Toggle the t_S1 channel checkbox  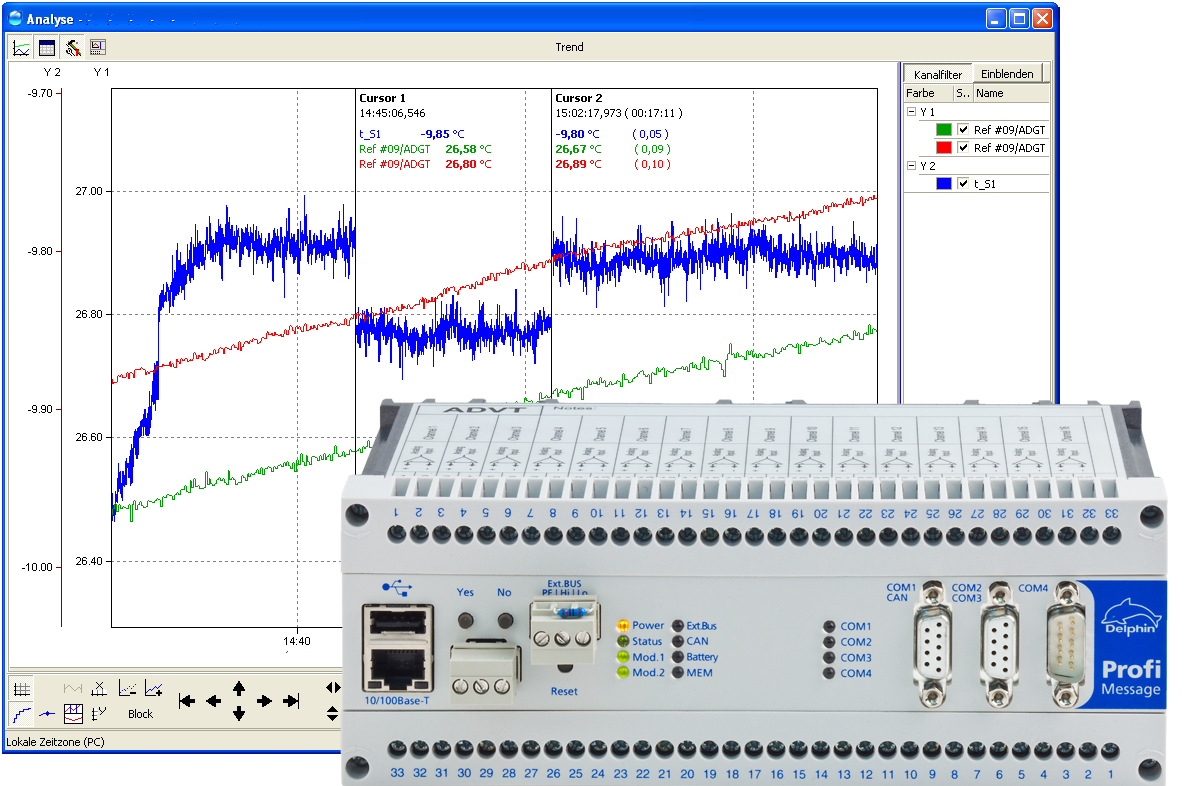click(x=963, y=184)
